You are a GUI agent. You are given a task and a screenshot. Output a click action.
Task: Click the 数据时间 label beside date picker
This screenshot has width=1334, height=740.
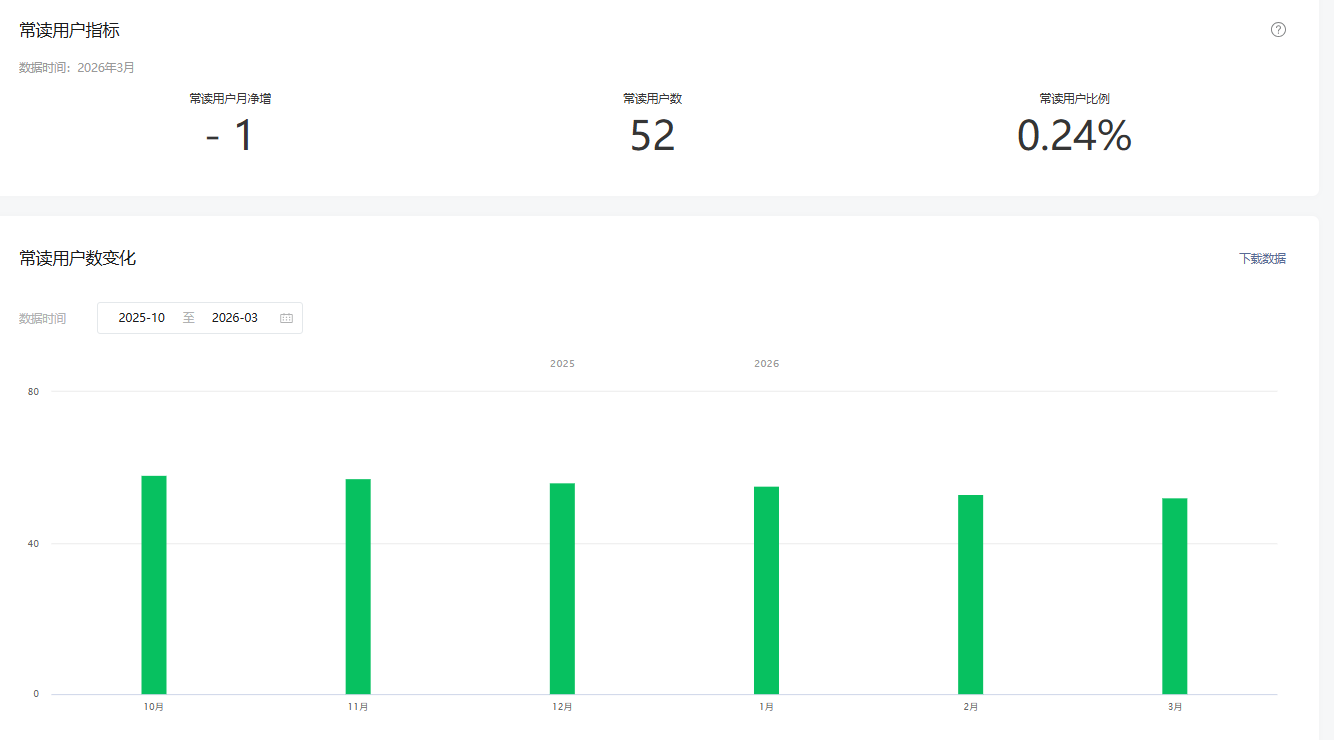tap(43, 318)
